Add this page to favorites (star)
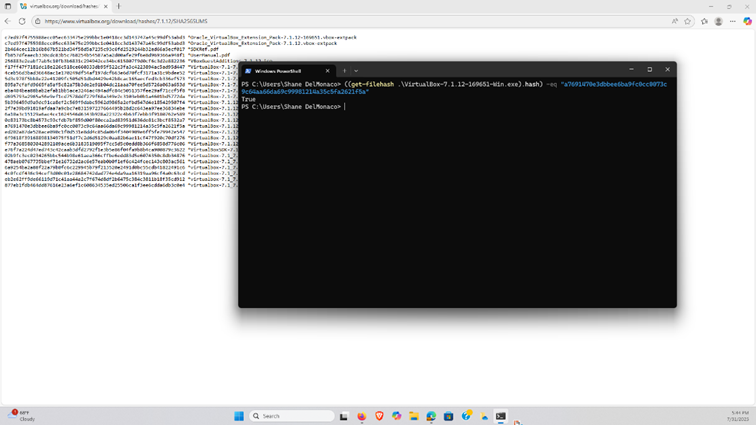 click(x=688, y=21)
